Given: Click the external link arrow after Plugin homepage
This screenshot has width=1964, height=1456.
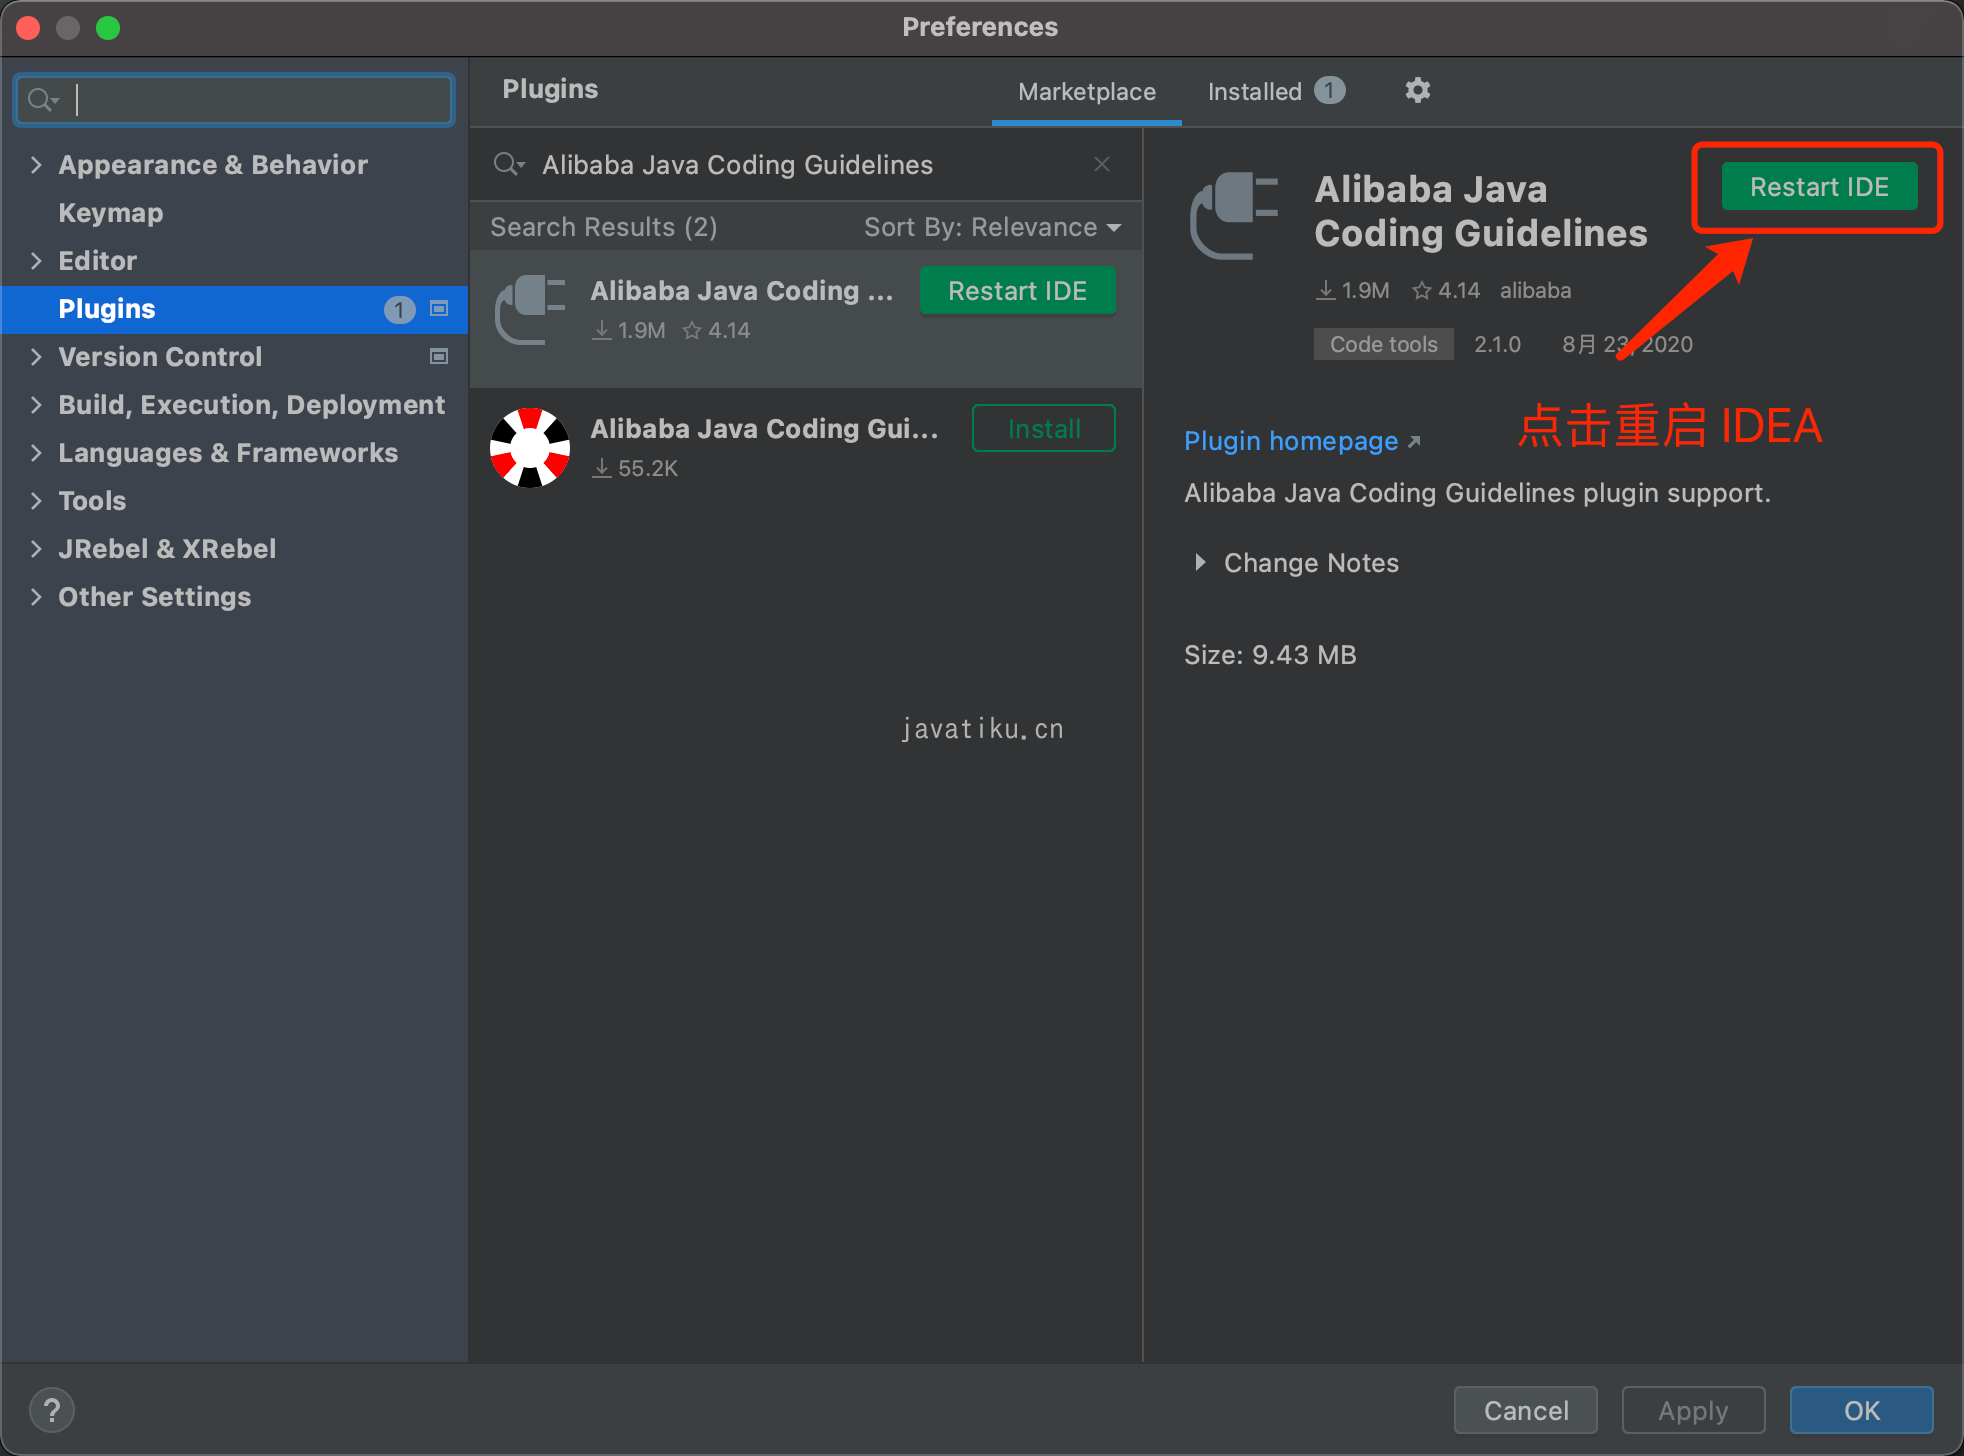Looking at the screenshot, I should click(x=1414, y=441).
